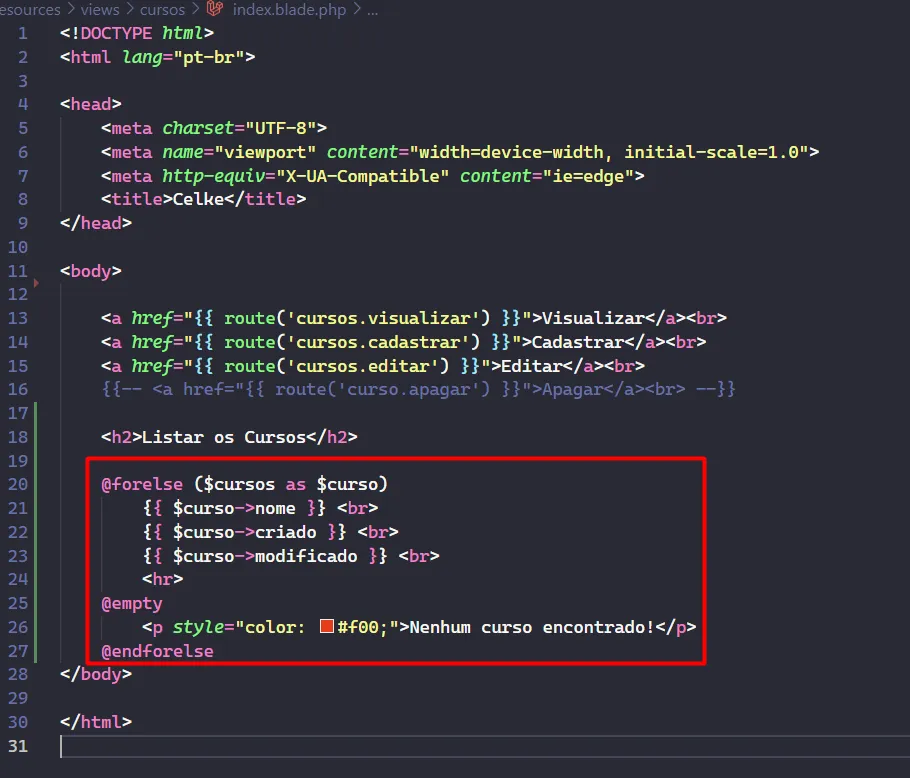Image resolution: width=910 pixels, height=778 pixels.
Task: Click the small red marker in the gutter near line 12
Action: click(x=37, y=284)
